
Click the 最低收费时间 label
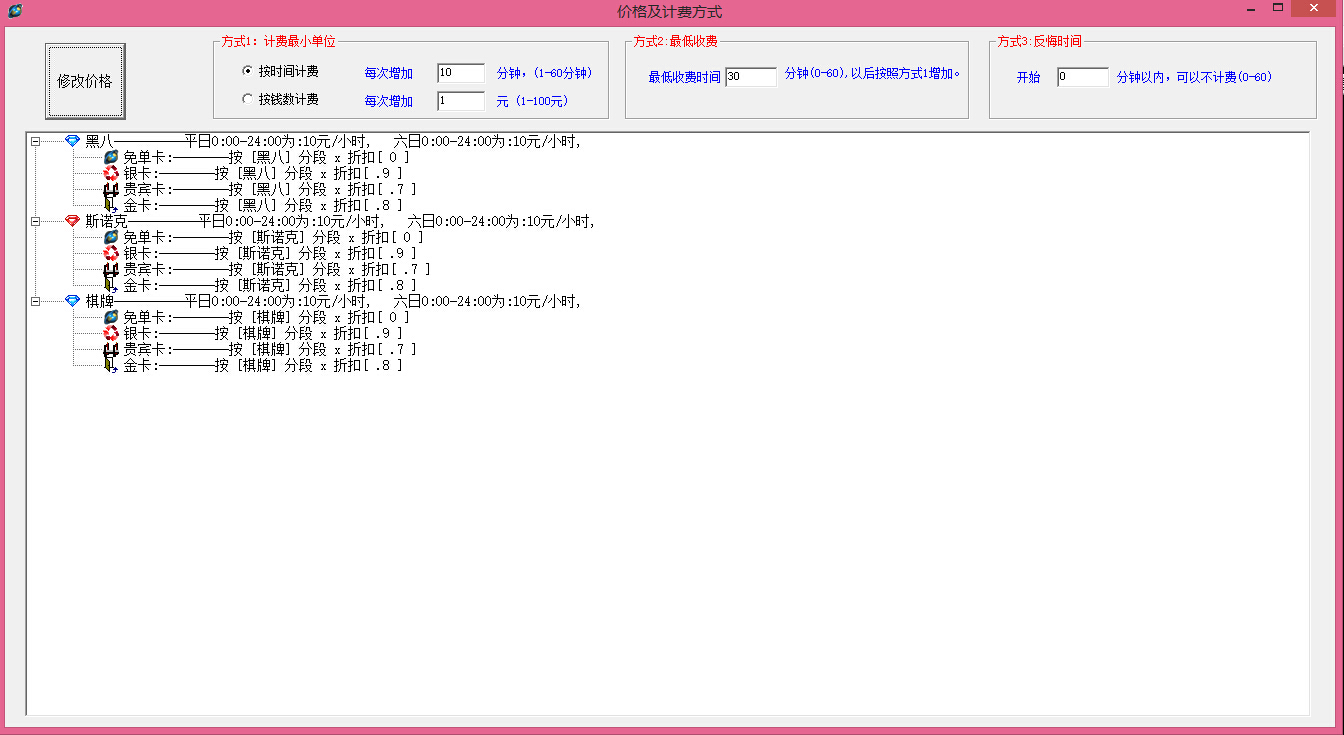pos(684,77)
